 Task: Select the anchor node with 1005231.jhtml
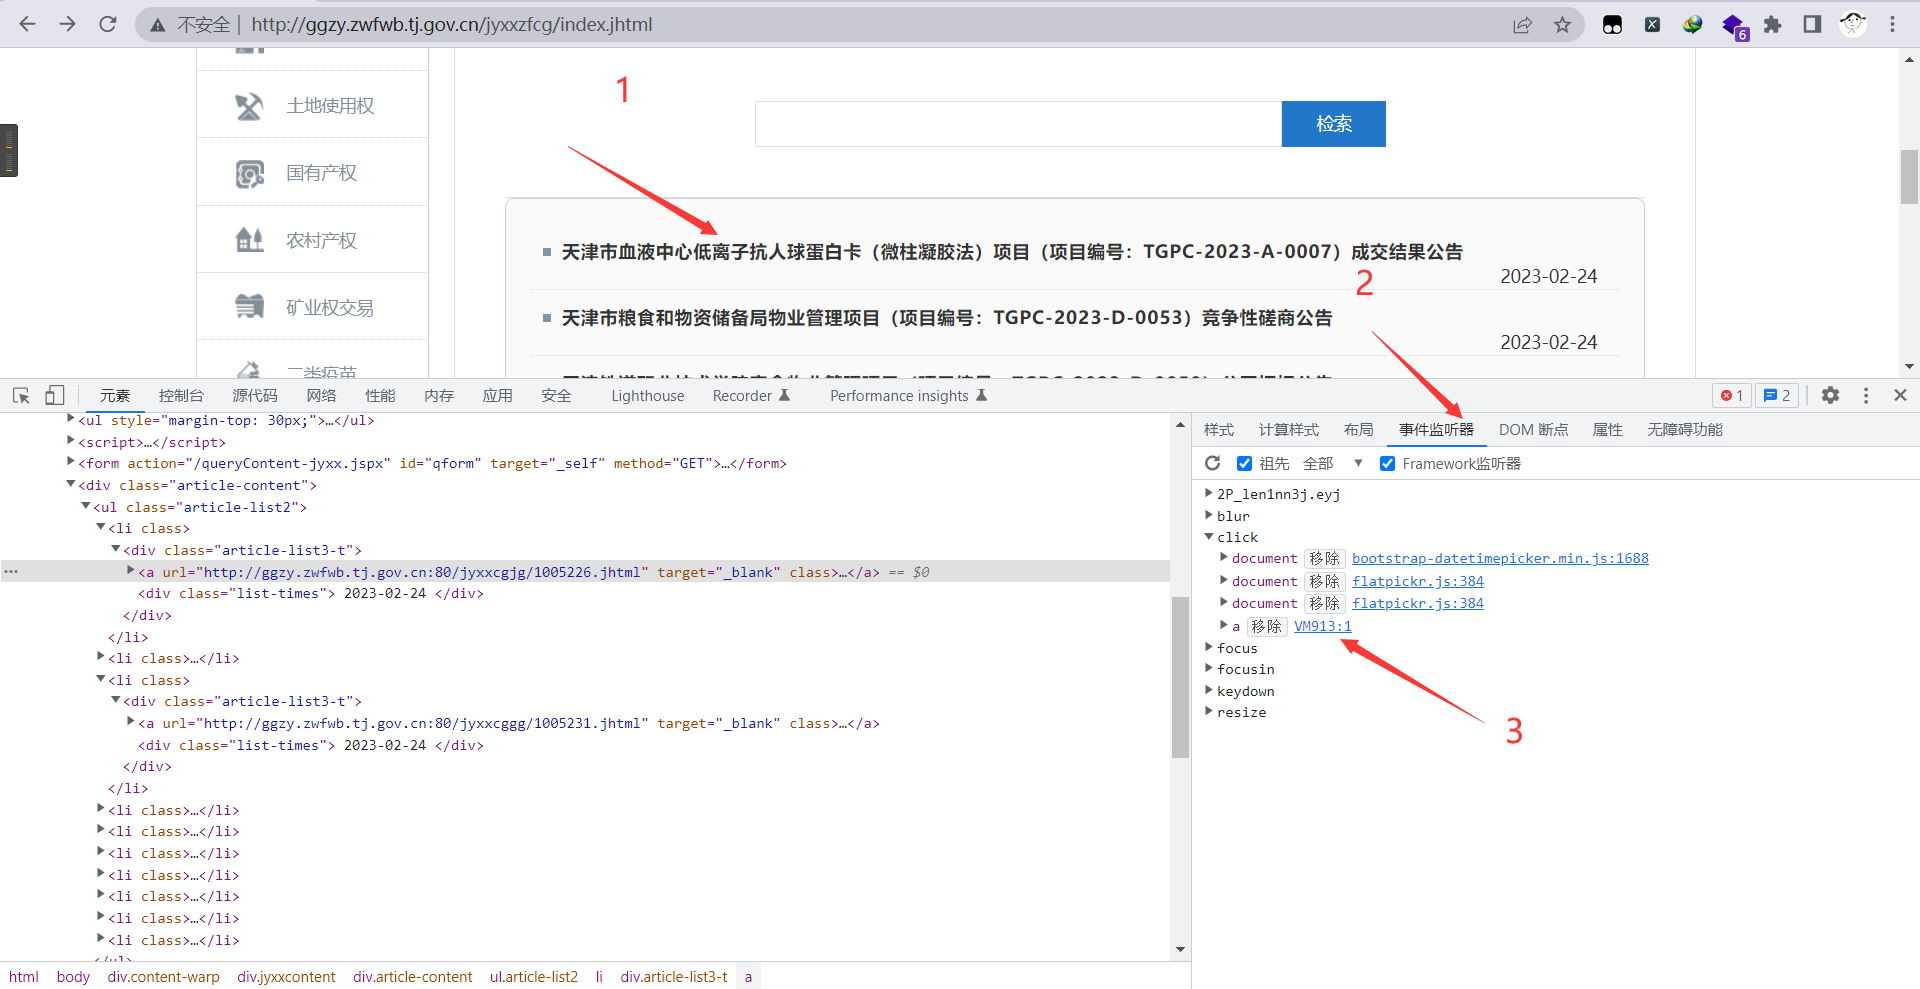(x=508, y=723)
